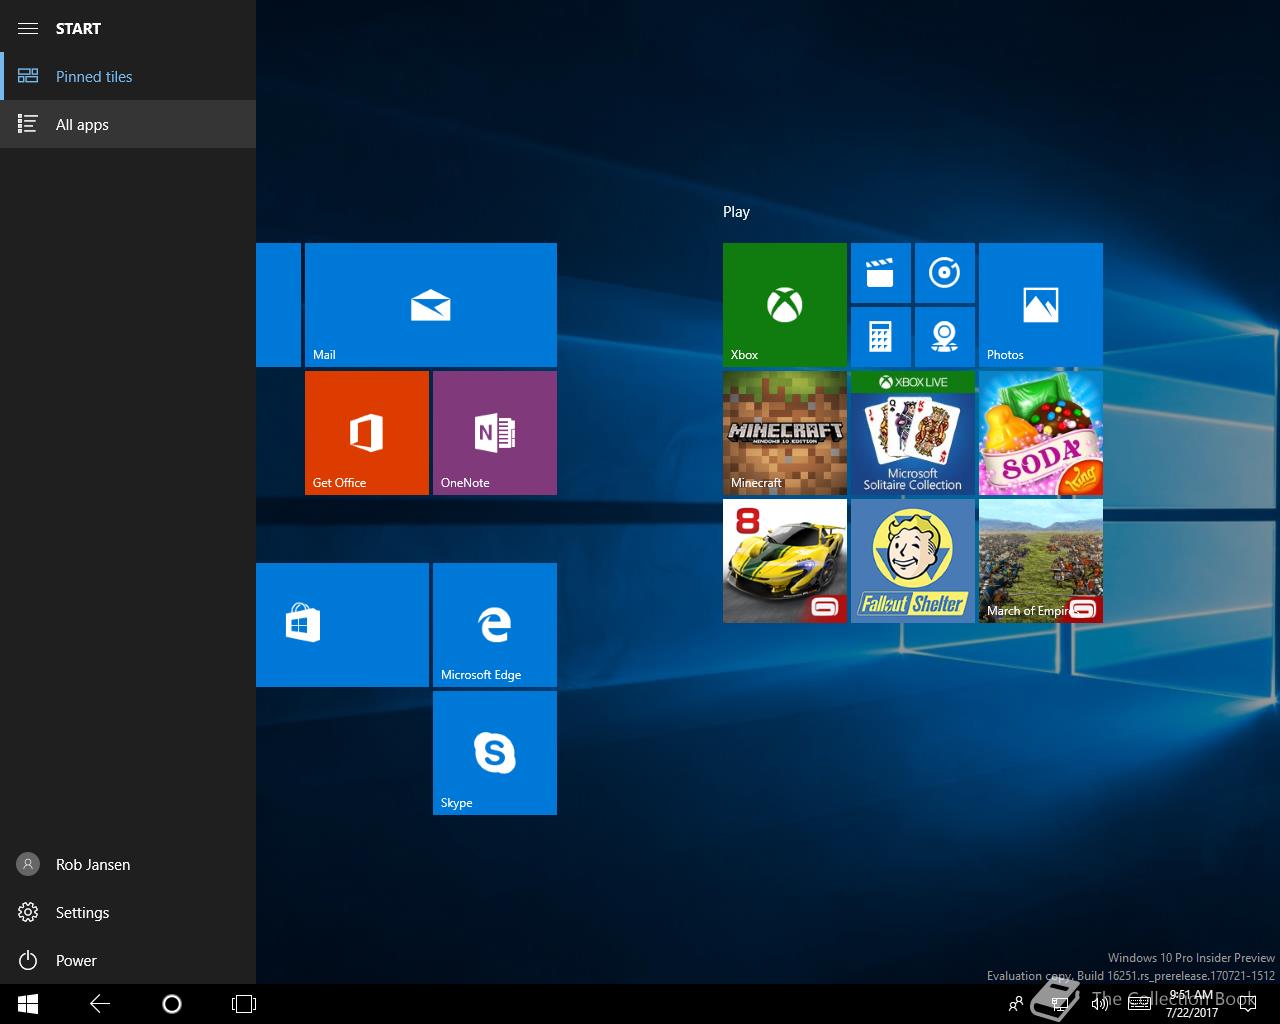
Task: Open the Photos tile
Action: point(1041,305)
